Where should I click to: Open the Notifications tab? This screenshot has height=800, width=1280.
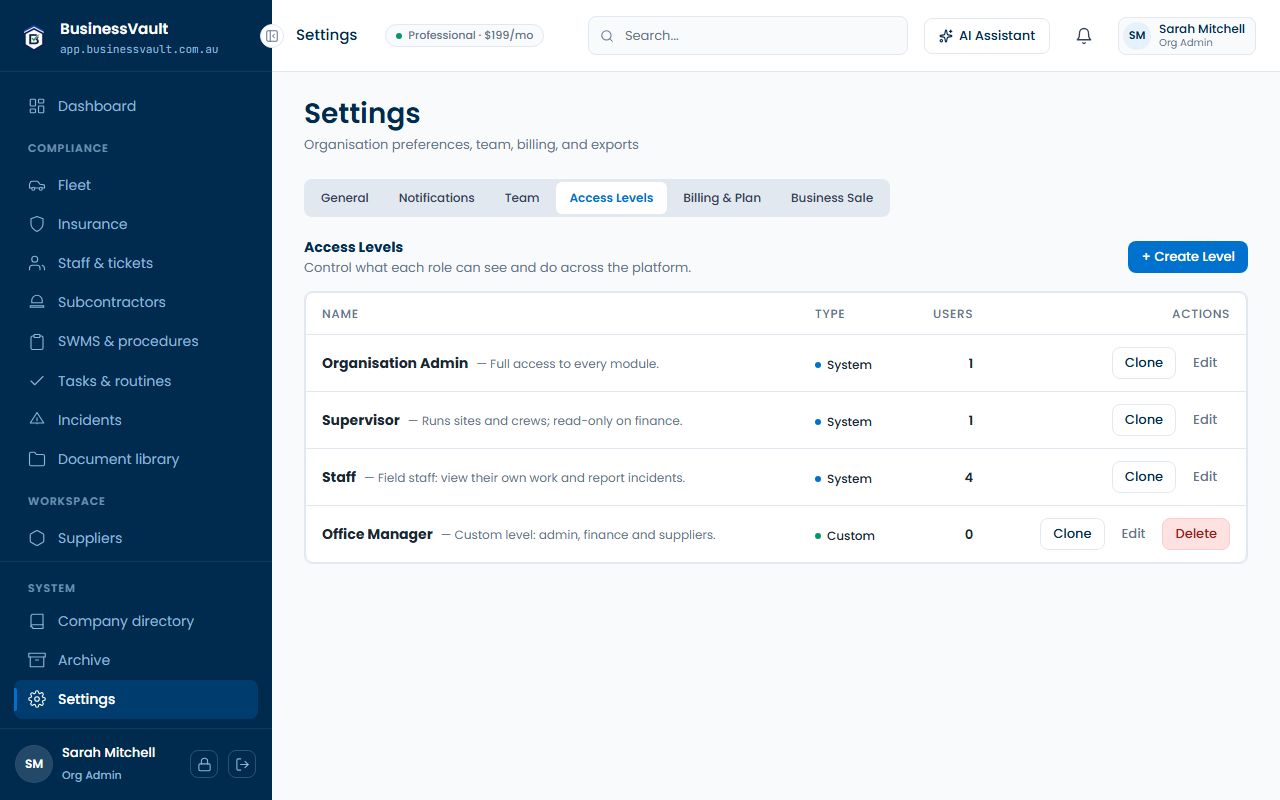point(437,198)
